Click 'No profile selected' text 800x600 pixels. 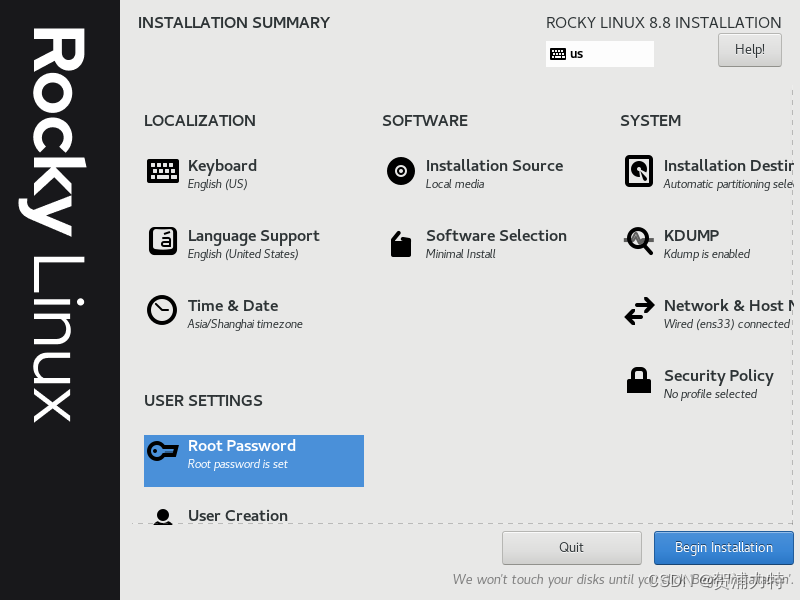coord(710,394)
